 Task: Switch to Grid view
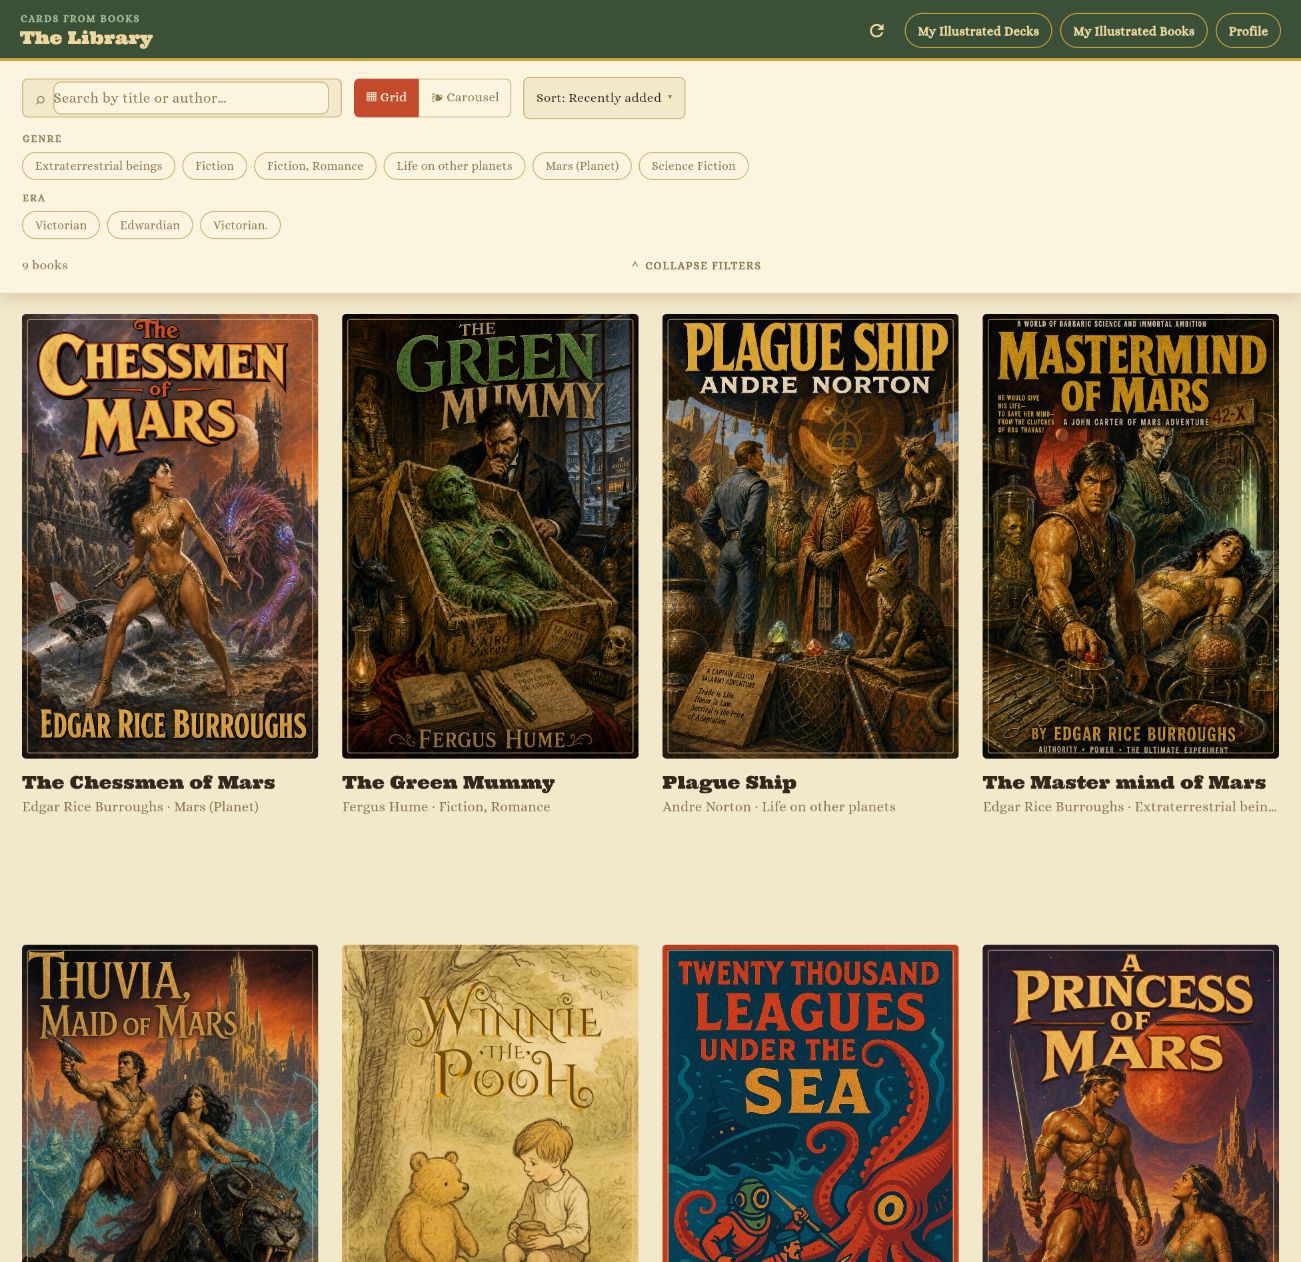click(386, 98)
